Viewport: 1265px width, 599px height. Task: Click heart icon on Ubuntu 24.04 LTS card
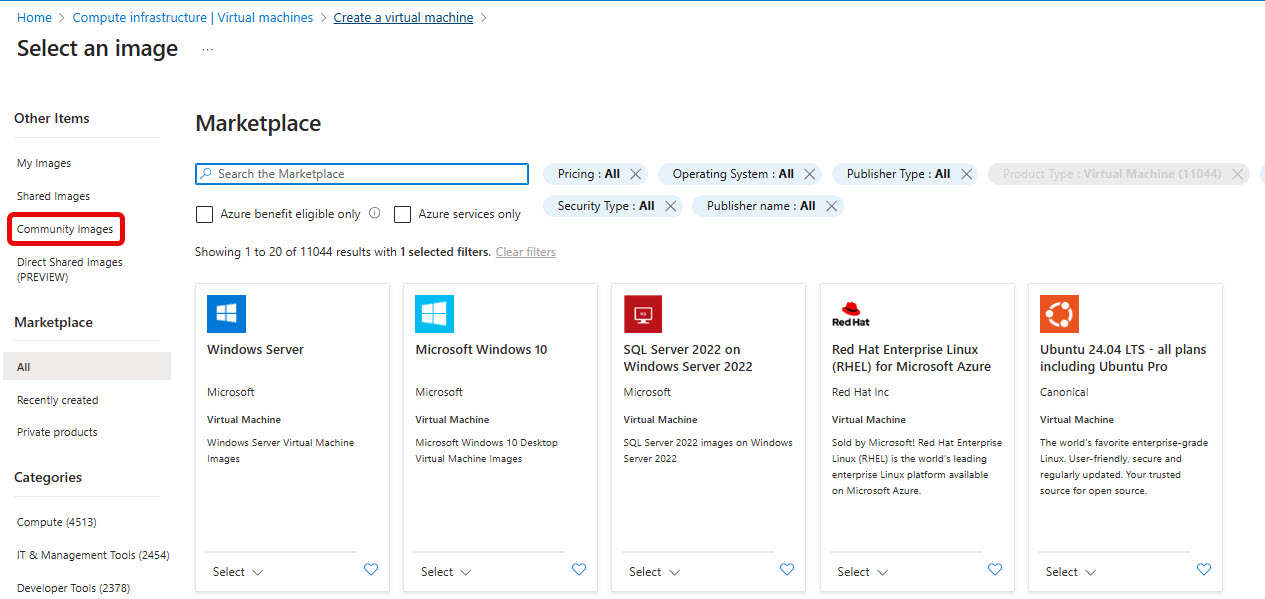[x=1204, y=570]
